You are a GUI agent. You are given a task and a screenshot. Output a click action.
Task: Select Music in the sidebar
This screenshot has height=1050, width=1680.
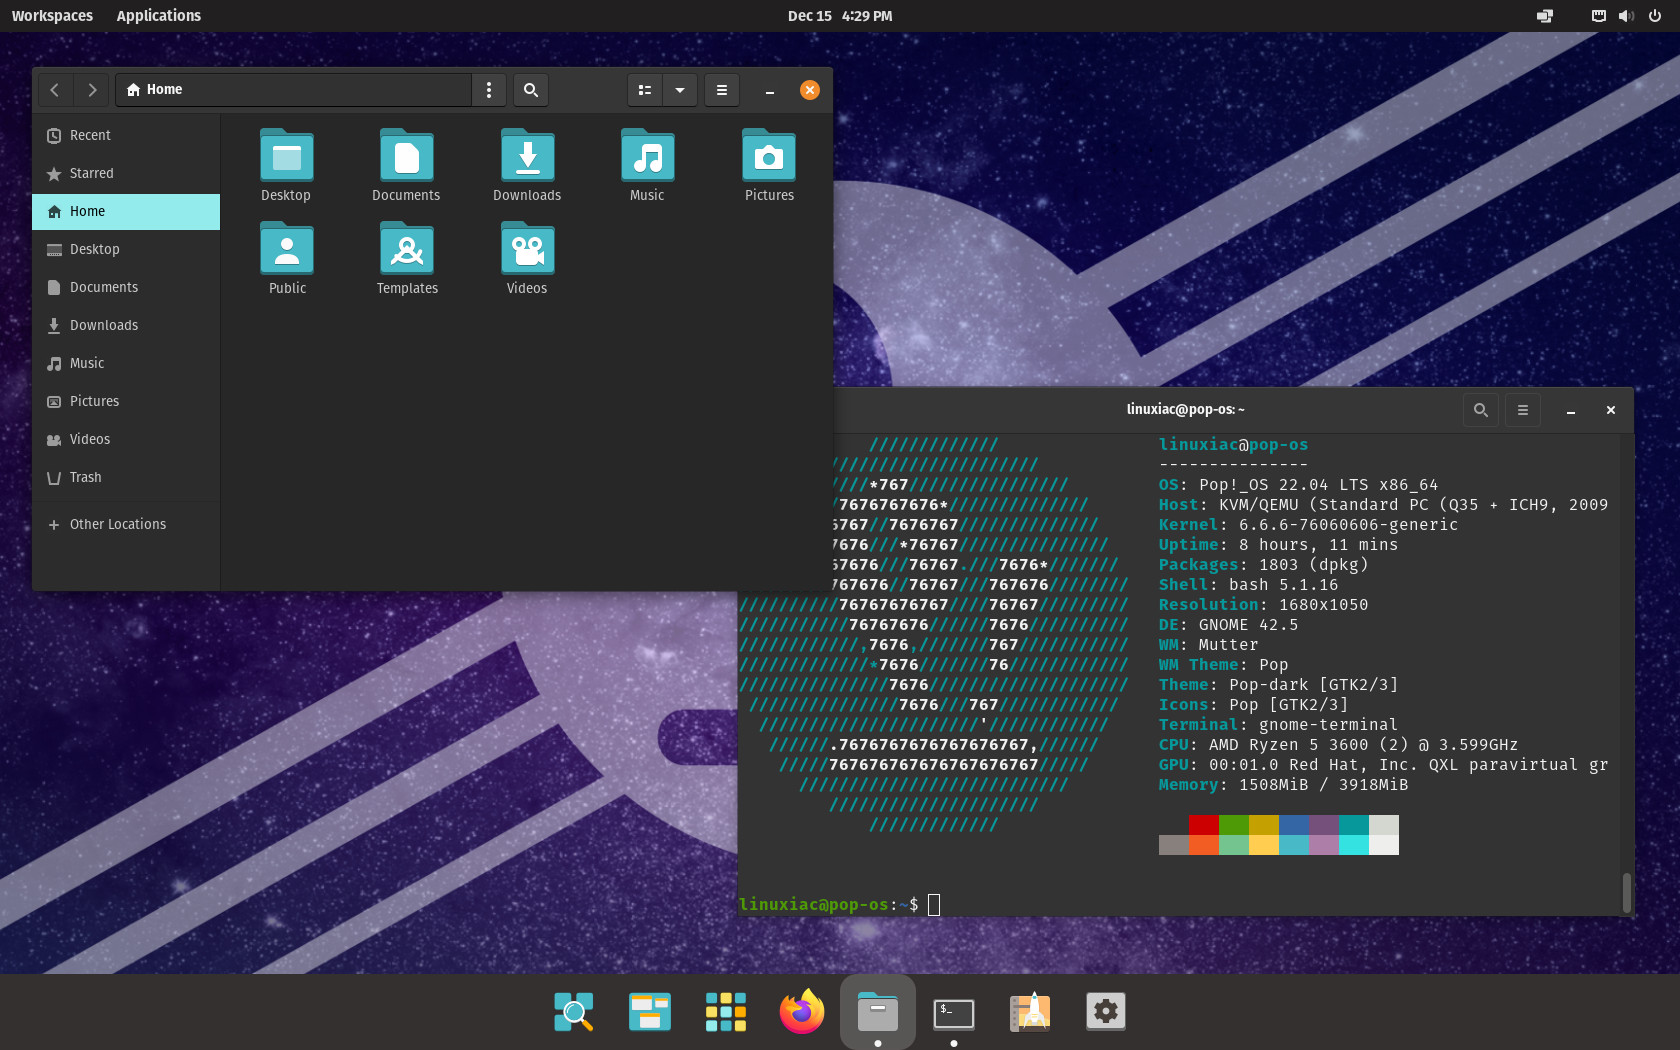(x=126, y=363)
